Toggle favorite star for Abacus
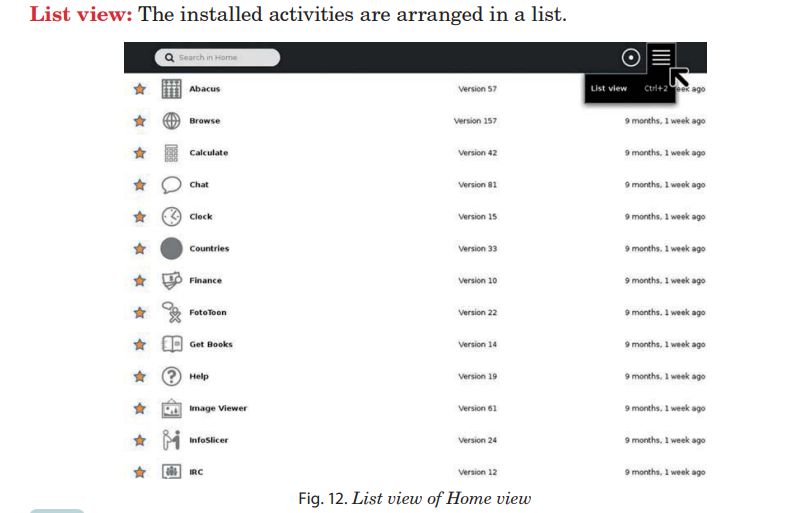The image size is (799, 513). [x=140, y=89]
